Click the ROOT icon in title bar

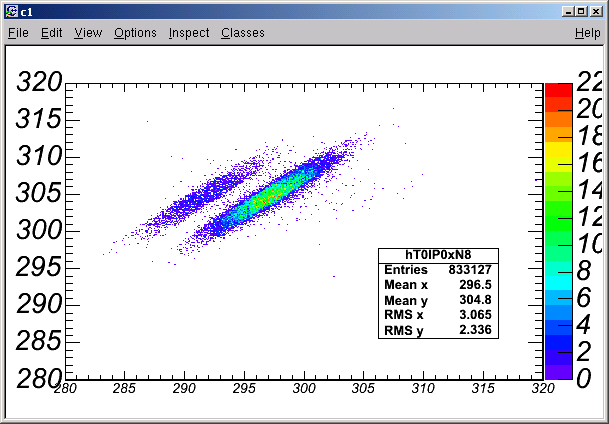coord(12,12)
